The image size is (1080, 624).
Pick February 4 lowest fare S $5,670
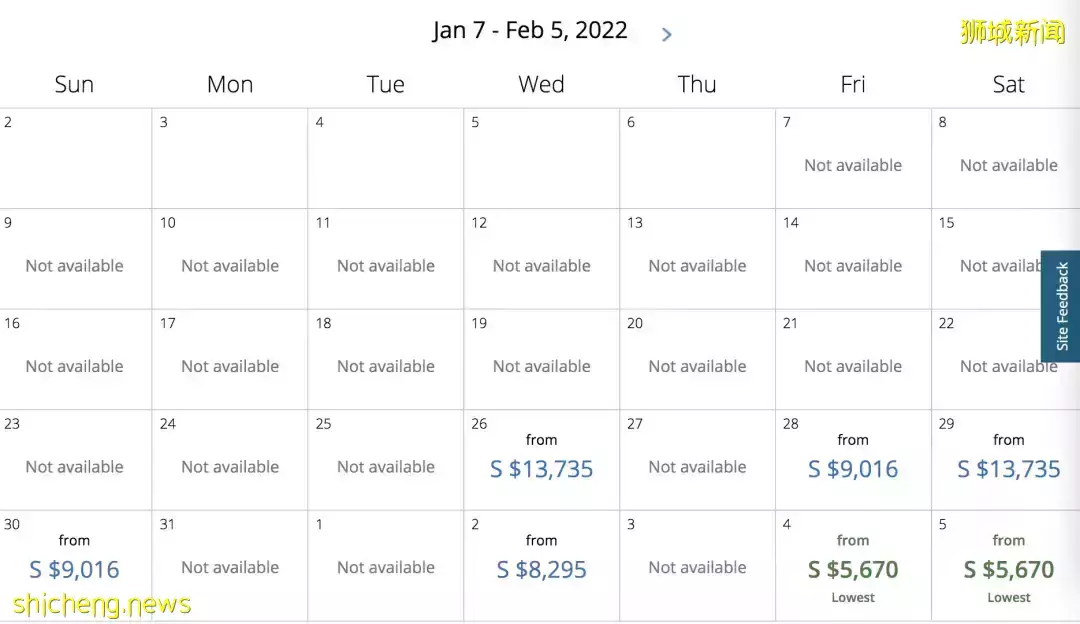(853, 570)
